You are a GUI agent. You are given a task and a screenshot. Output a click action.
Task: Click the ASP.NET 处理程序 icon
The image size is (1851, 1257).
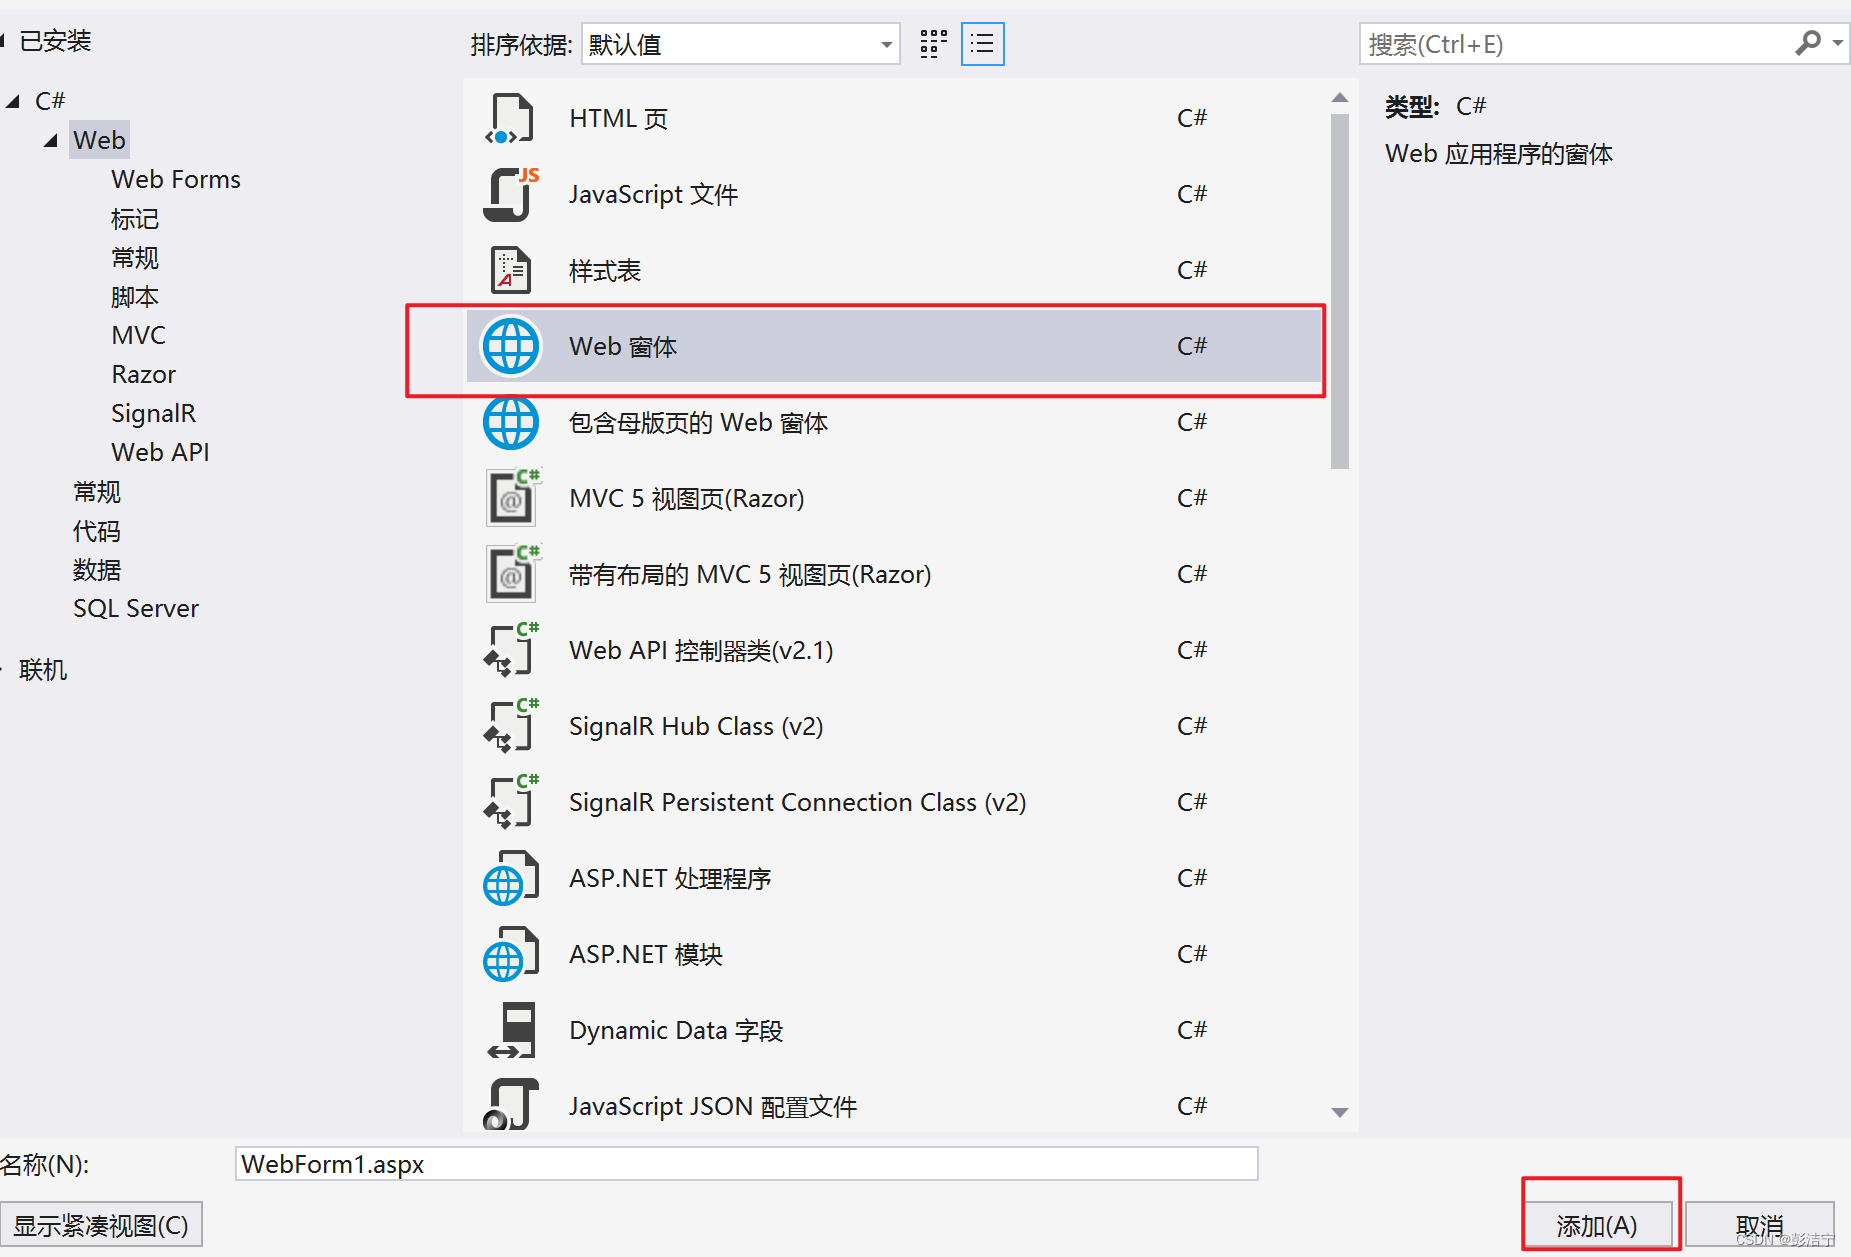[x=511, y=878]
